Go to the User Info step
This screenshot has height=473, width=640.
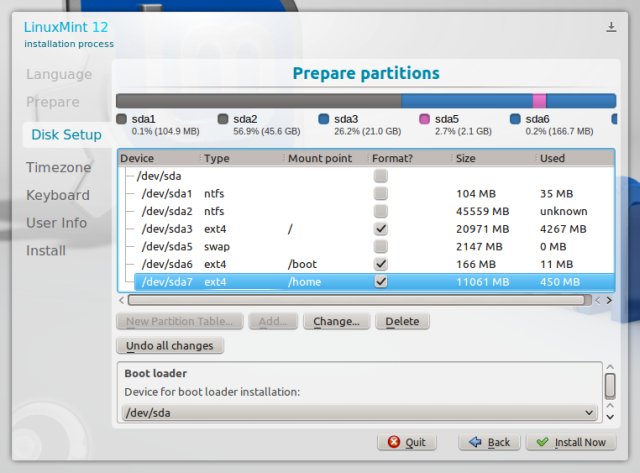[x=57, y=223]
